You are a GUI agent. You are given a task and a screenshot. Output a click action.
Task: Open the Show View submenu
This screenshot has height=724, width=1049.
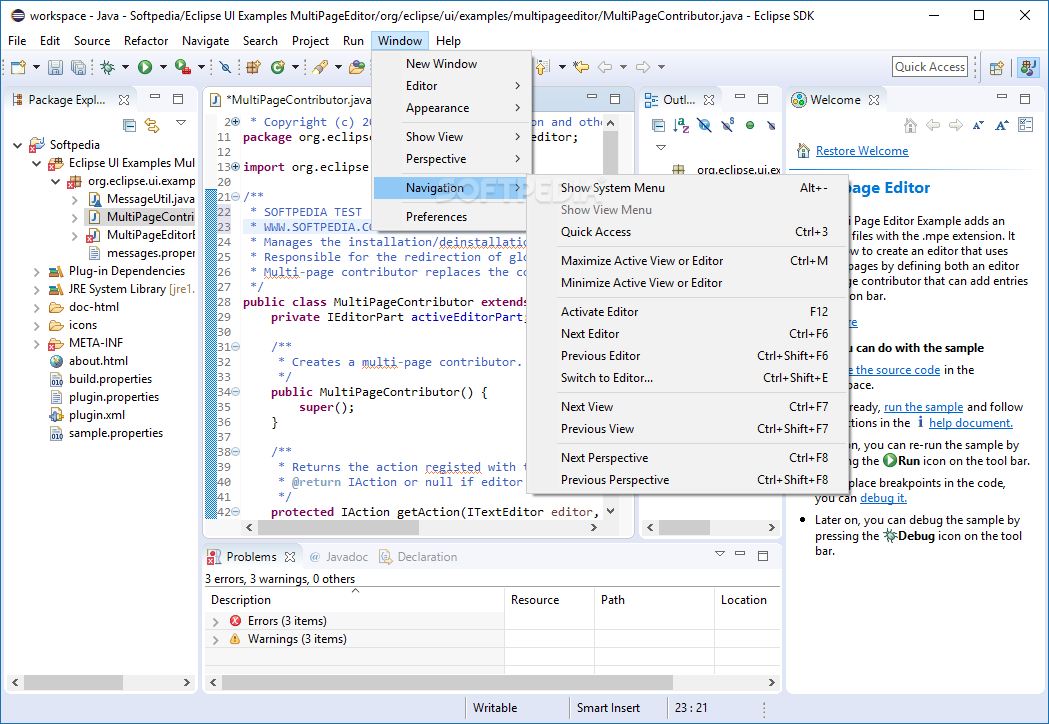[452, 137]
